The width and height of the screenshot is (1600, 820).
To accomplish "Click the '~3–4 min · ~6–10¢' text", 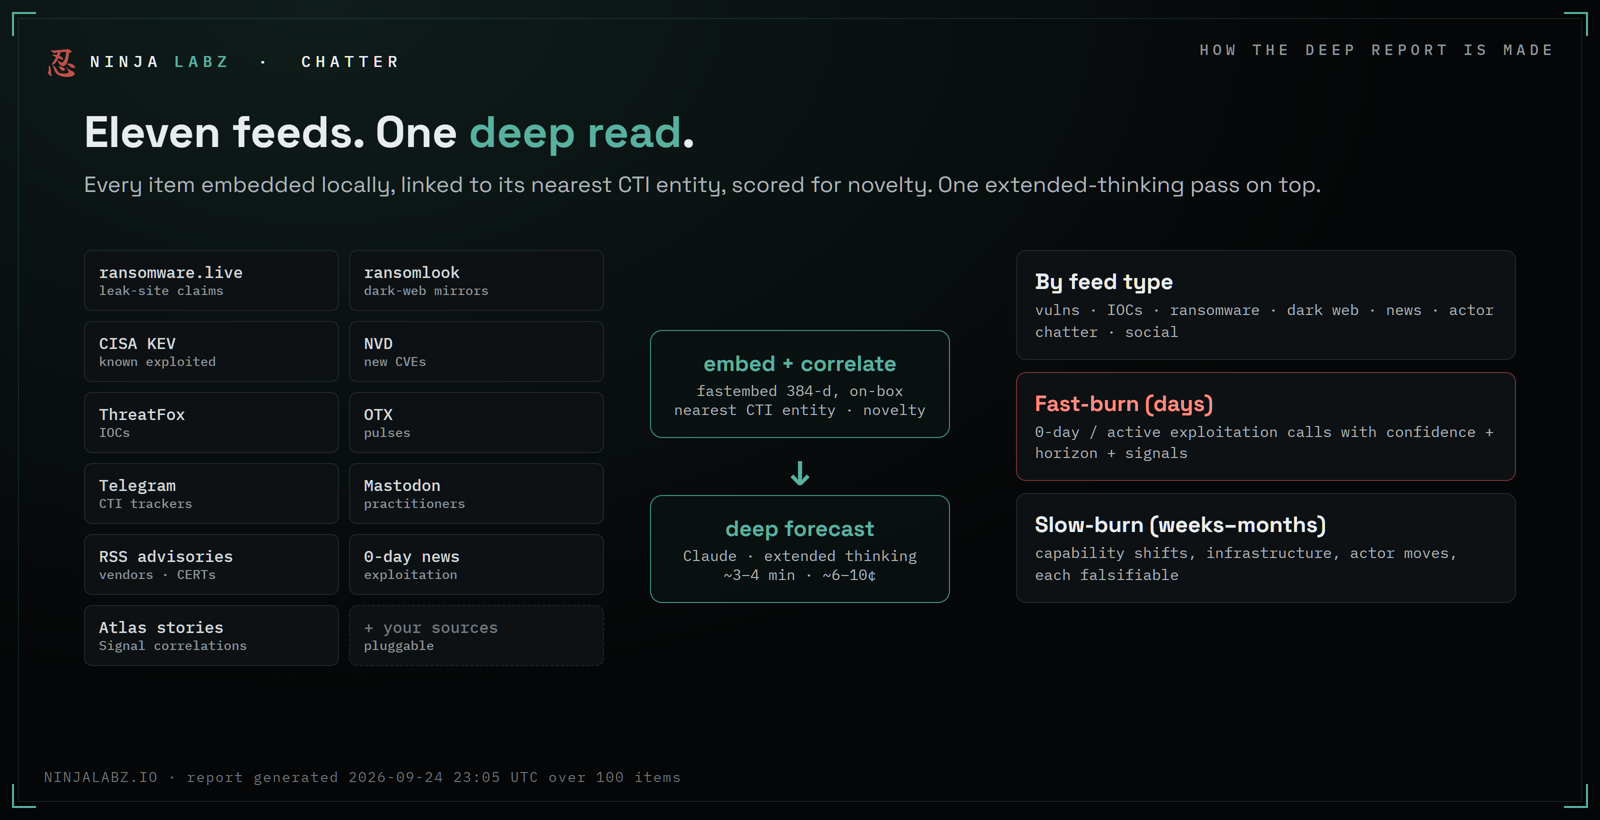I will point(800,575).
